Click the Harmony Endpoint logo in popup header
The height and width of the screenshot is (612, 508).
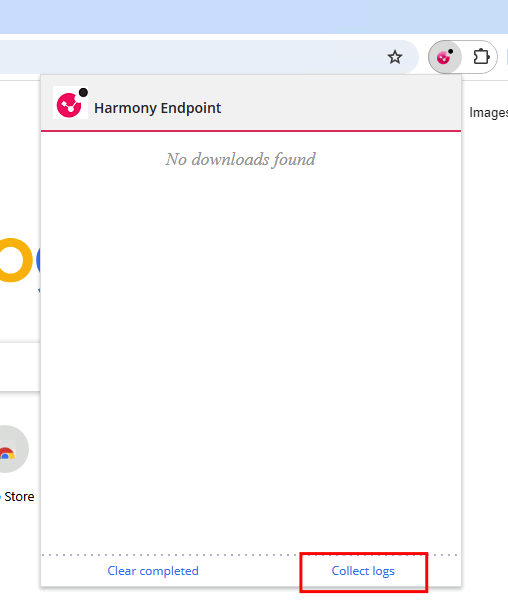click(x=70, y=103)
